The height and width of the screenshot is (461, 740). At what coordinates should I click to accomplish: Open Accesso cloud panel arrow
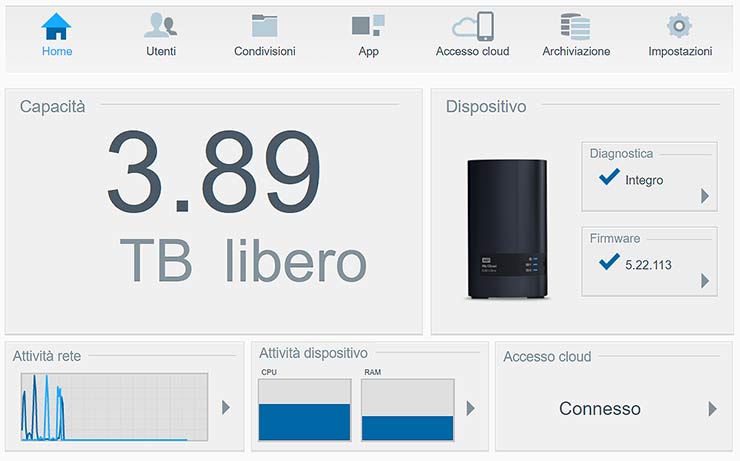[713, 409]
